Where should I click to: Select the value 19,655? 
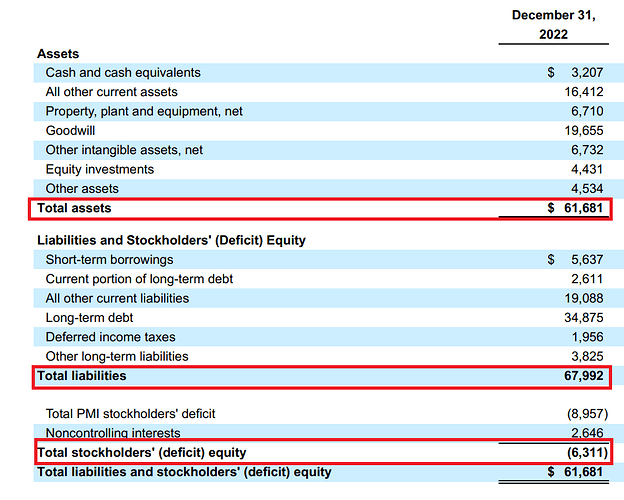point(584,131)
